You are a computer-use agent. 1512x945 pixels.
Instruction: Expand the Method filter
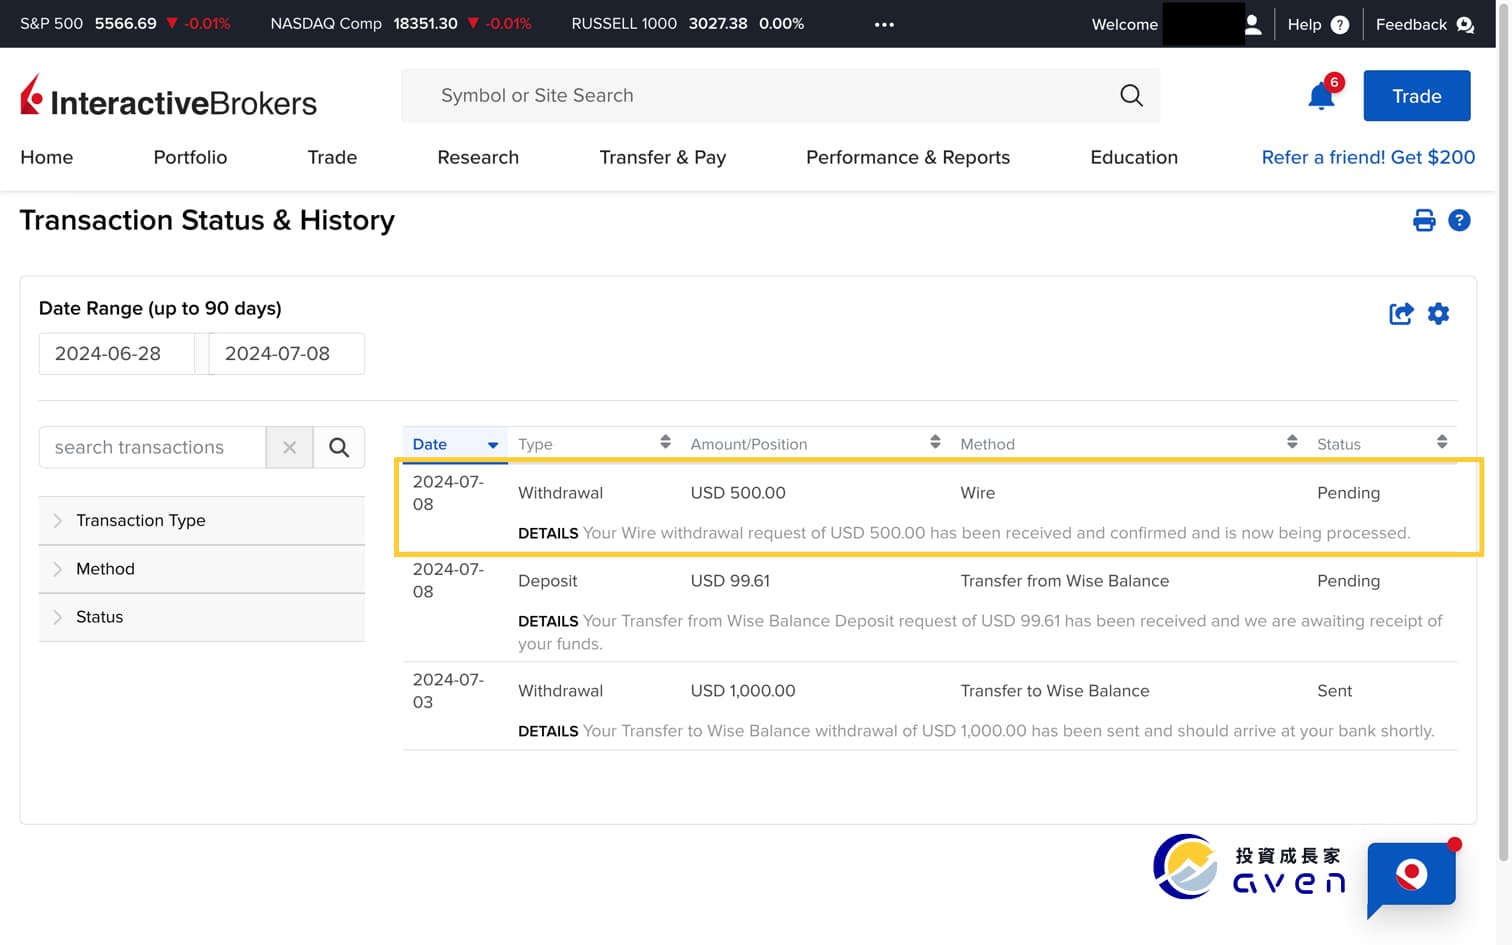pos(202,569)
